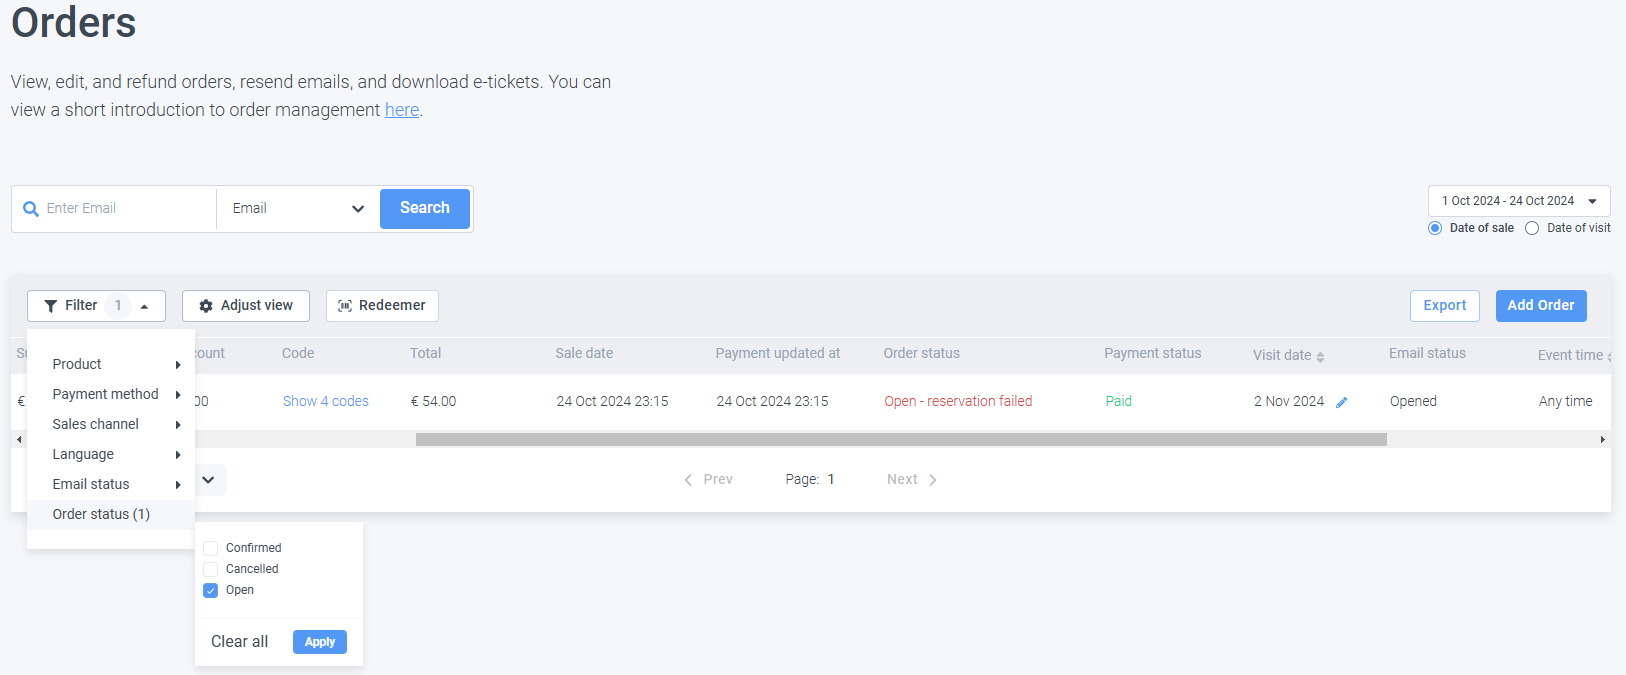The width and height of the screenshot is (1626, 675).
Task: Select the Date of visit radio button
Action: pyautogui.click(x=1532, y=228)
